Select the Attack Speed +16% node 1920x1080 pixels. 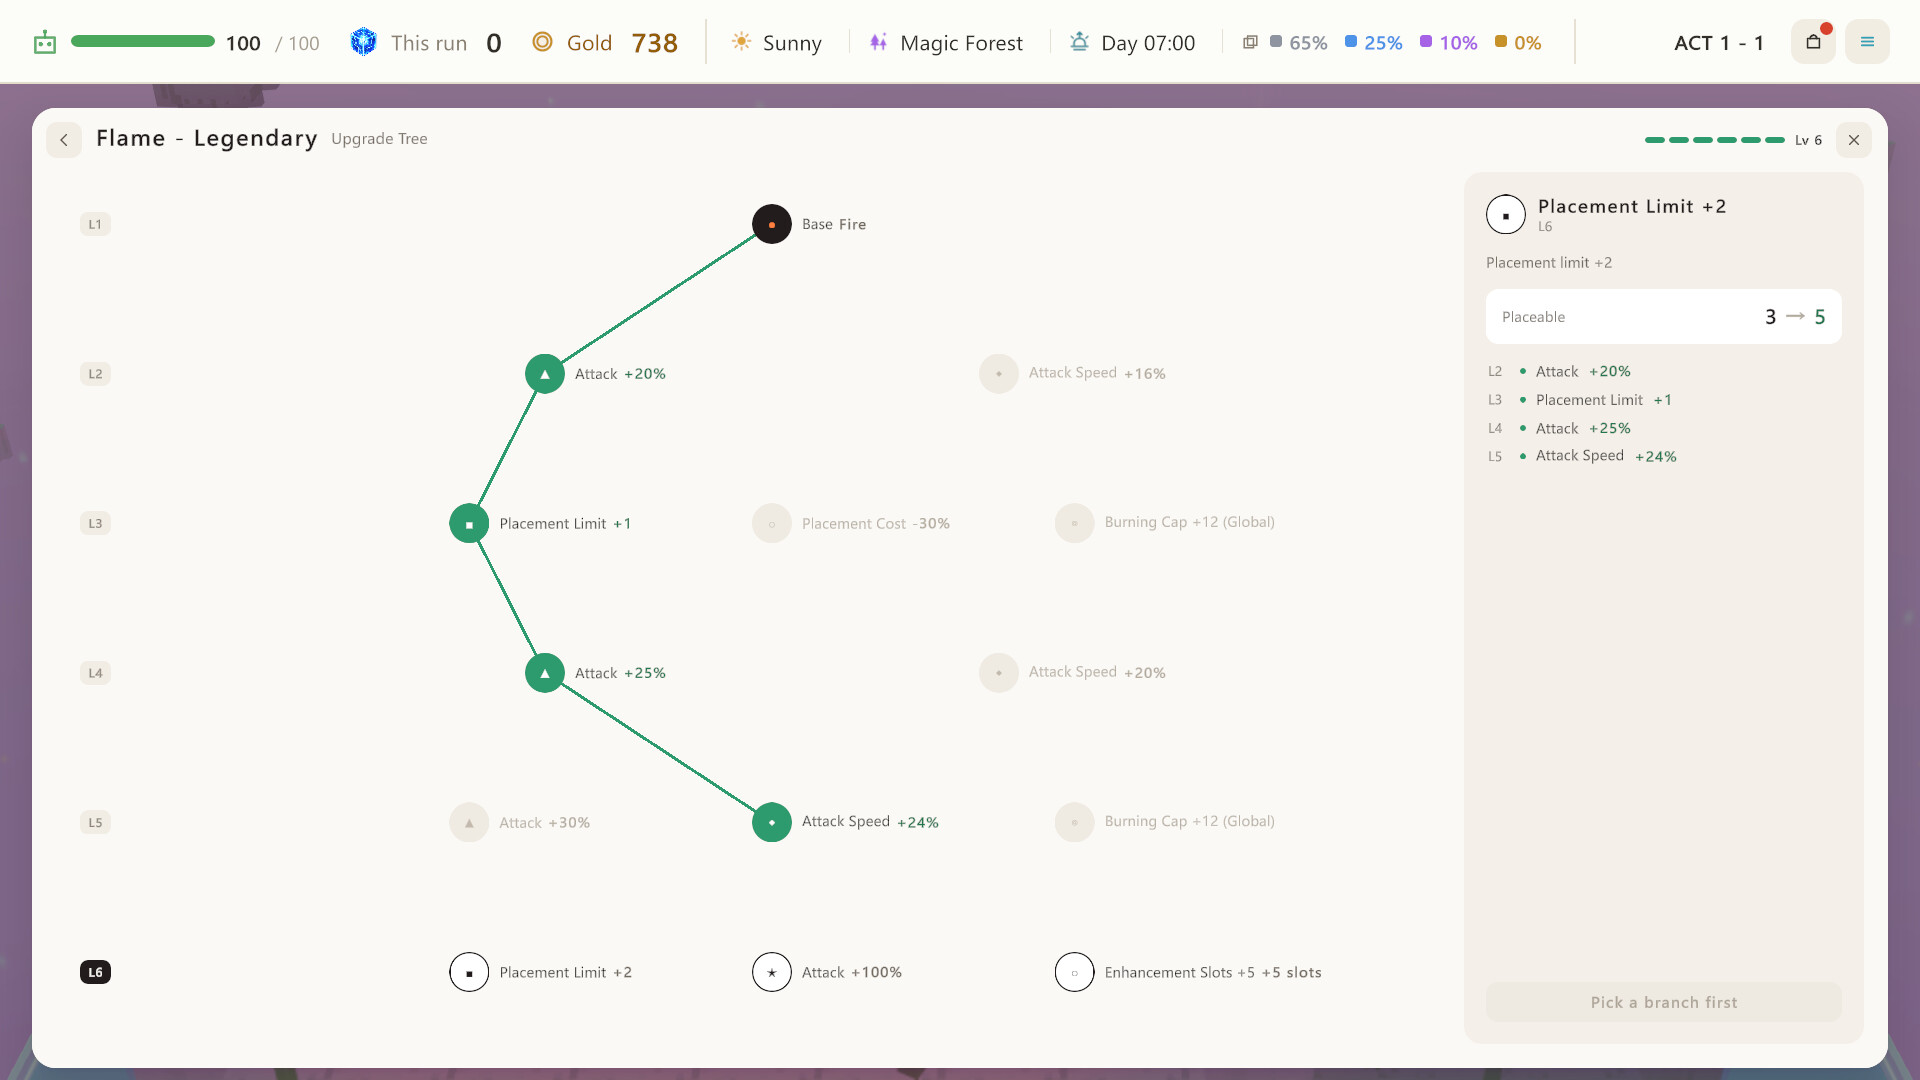[x=998, y=374]
